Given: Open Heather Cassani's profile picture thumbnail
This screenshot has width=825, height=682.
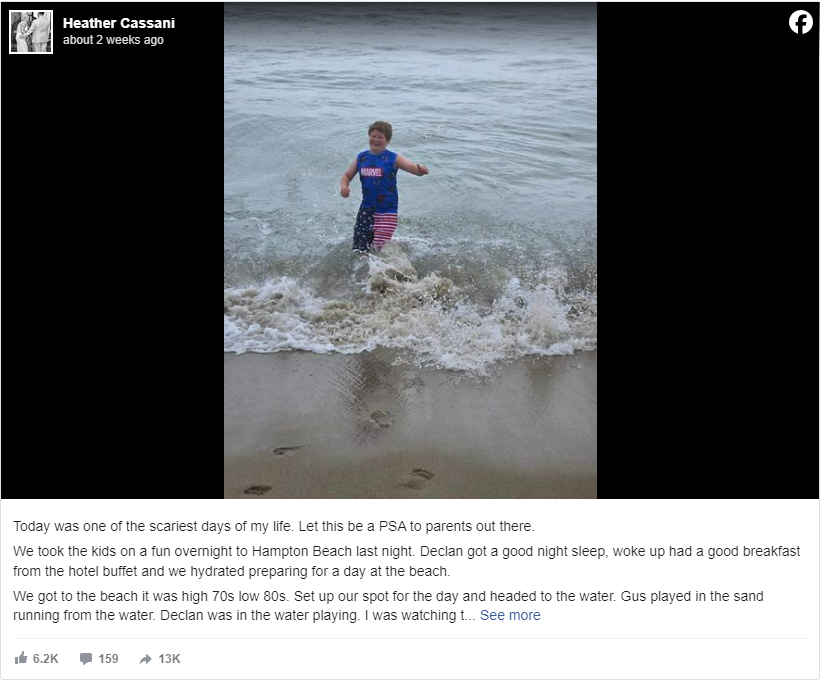Looking at the screenshot, I should coord(31,32).
